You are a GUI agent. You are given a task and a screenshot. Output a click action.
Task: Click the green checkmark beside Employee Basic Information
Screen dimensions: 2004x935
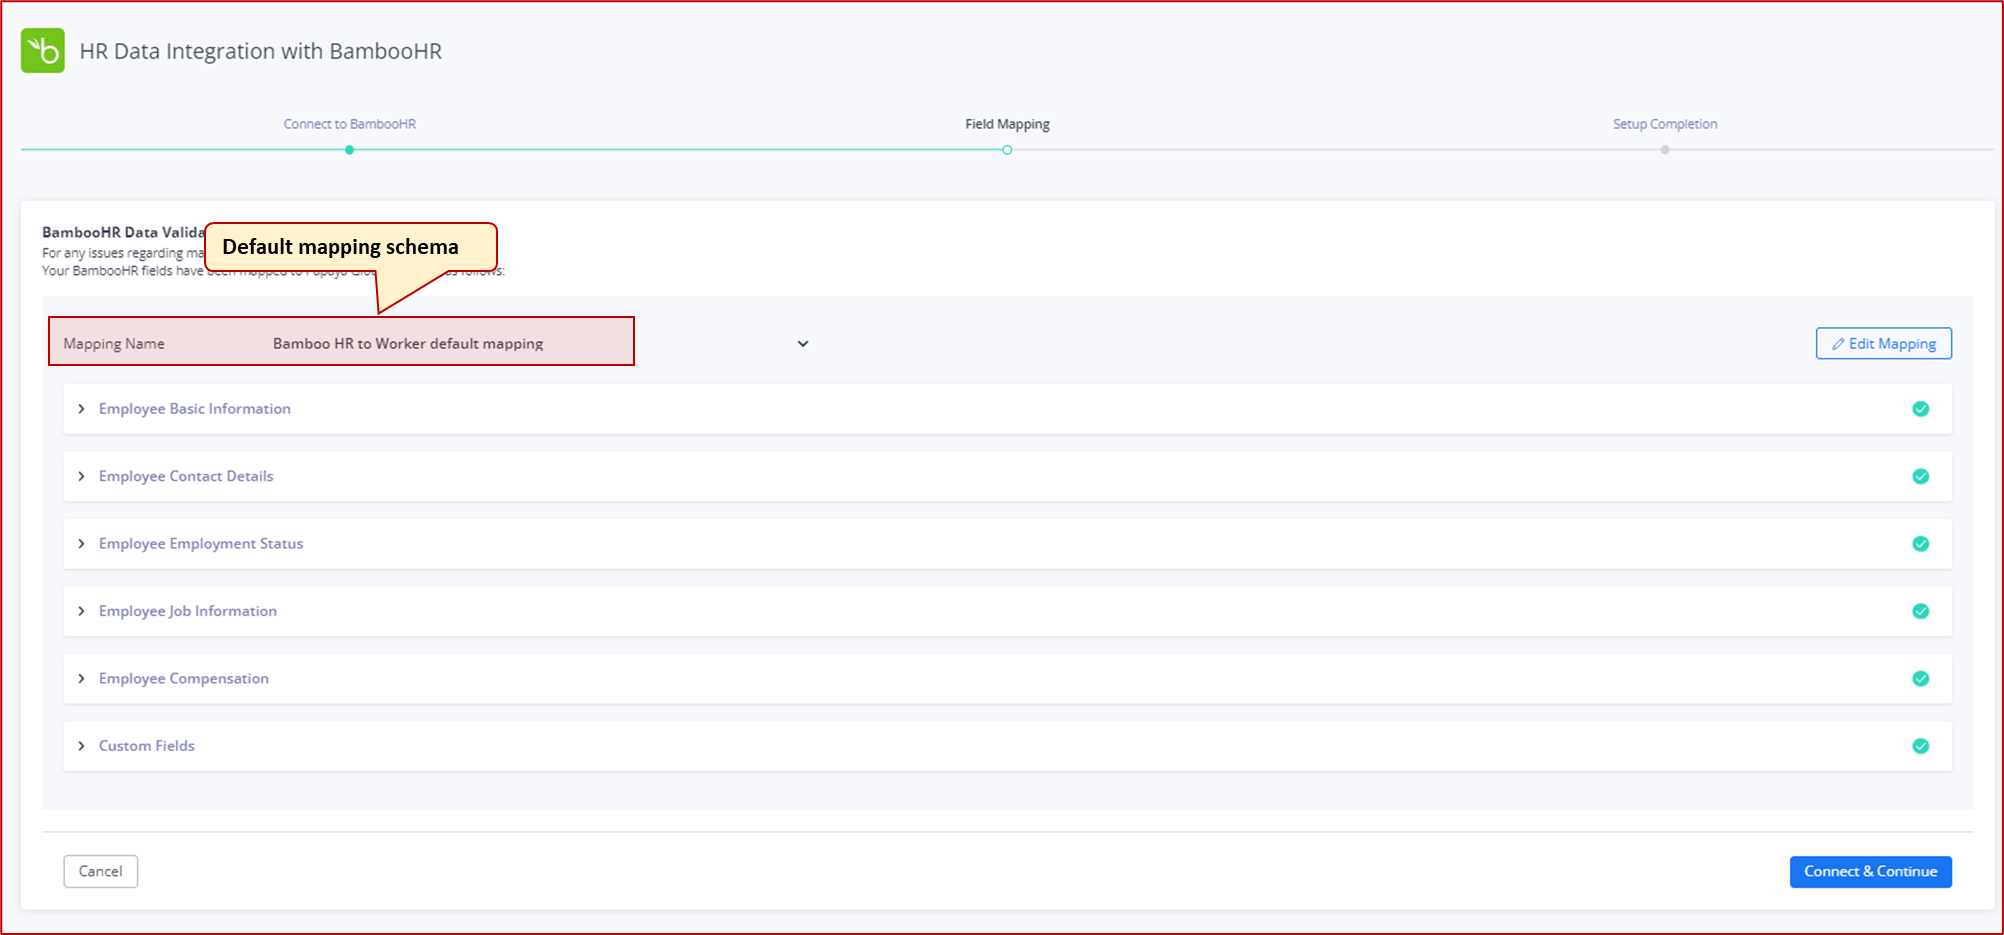coord(1921,409)
